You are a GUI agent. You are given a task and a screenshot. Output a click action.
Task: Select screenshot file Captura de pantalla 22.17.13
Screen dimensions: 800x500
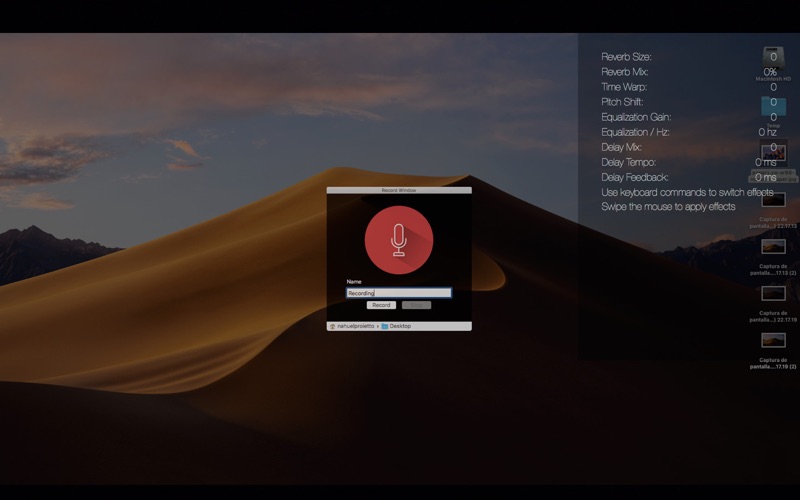click(x=773, y=199)
